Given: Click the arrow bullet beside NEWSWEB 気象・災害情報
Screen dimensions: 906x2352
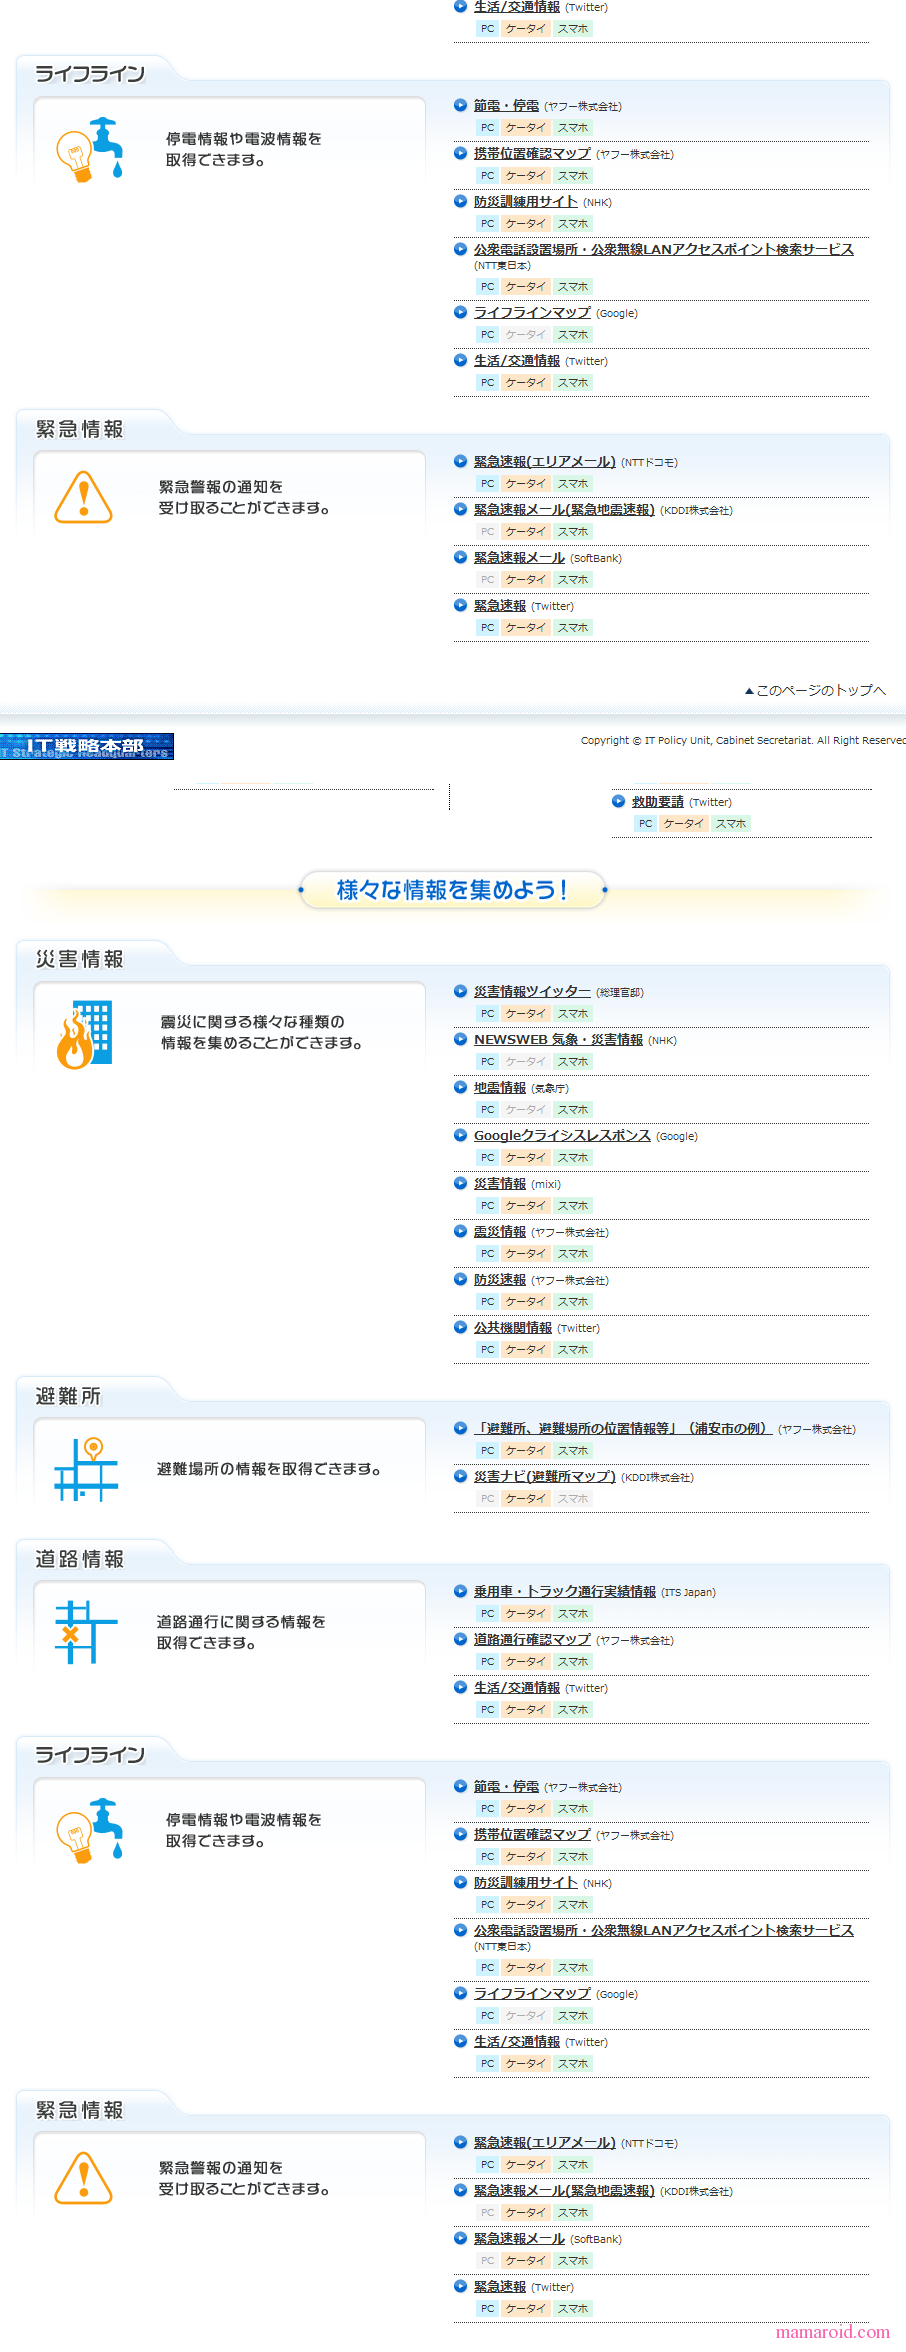Looking at the screenshot, I should pos(461,1039).
